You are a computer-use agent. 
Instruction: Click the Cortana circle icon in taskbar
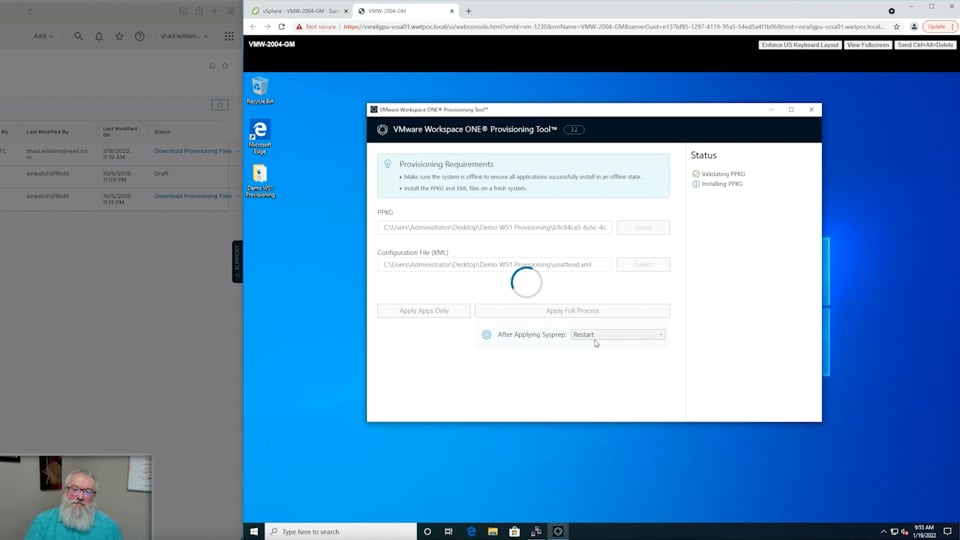[x=427, y=531]
